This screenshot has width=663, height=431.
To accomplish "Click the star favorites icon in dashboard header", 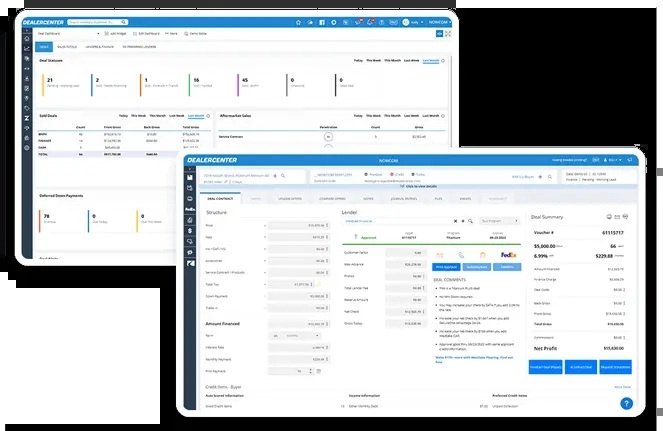I will coord(298,22).
